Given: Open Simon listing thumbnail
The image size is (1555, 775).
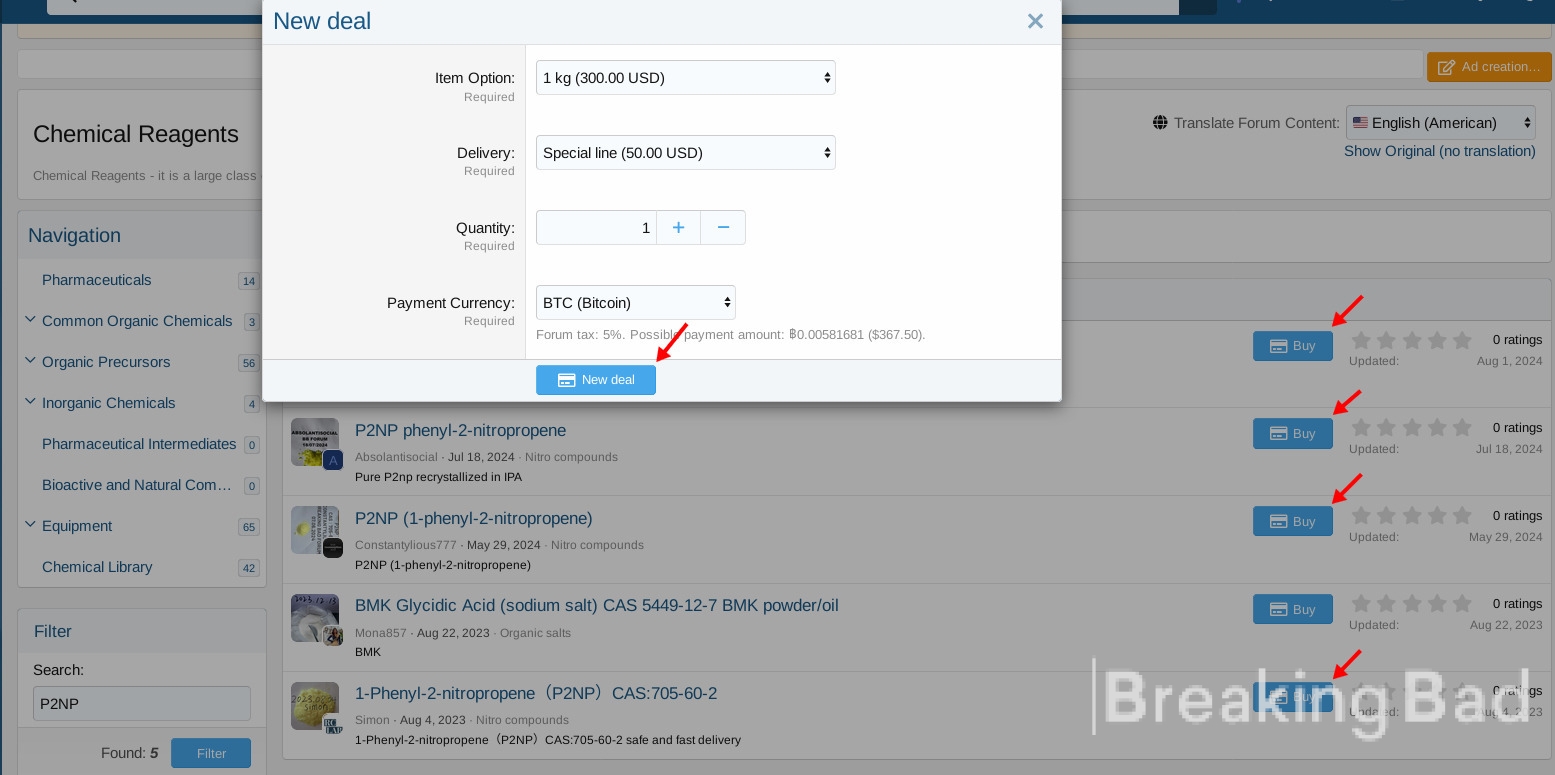Looking at the screenshot, I should [x=315, y=706].
